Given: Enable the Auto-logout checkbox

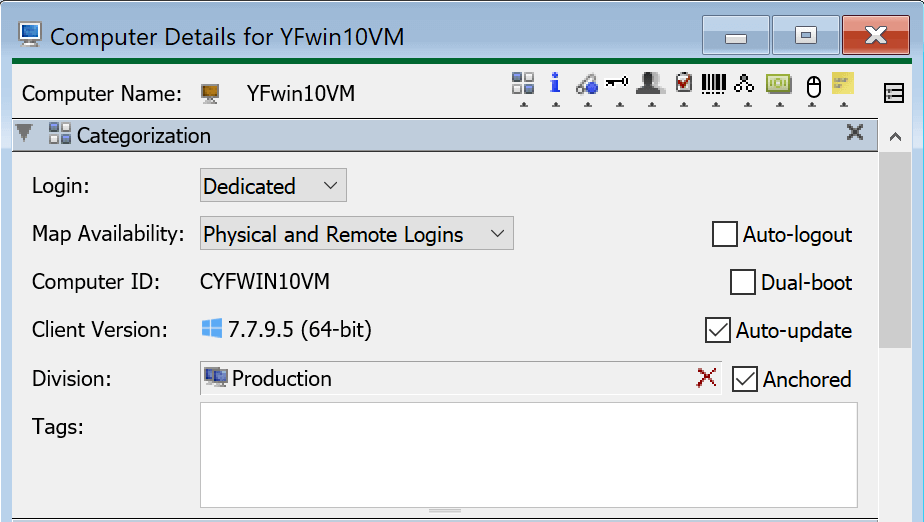Looking at the screenshot, I should [x=725, y=235].
